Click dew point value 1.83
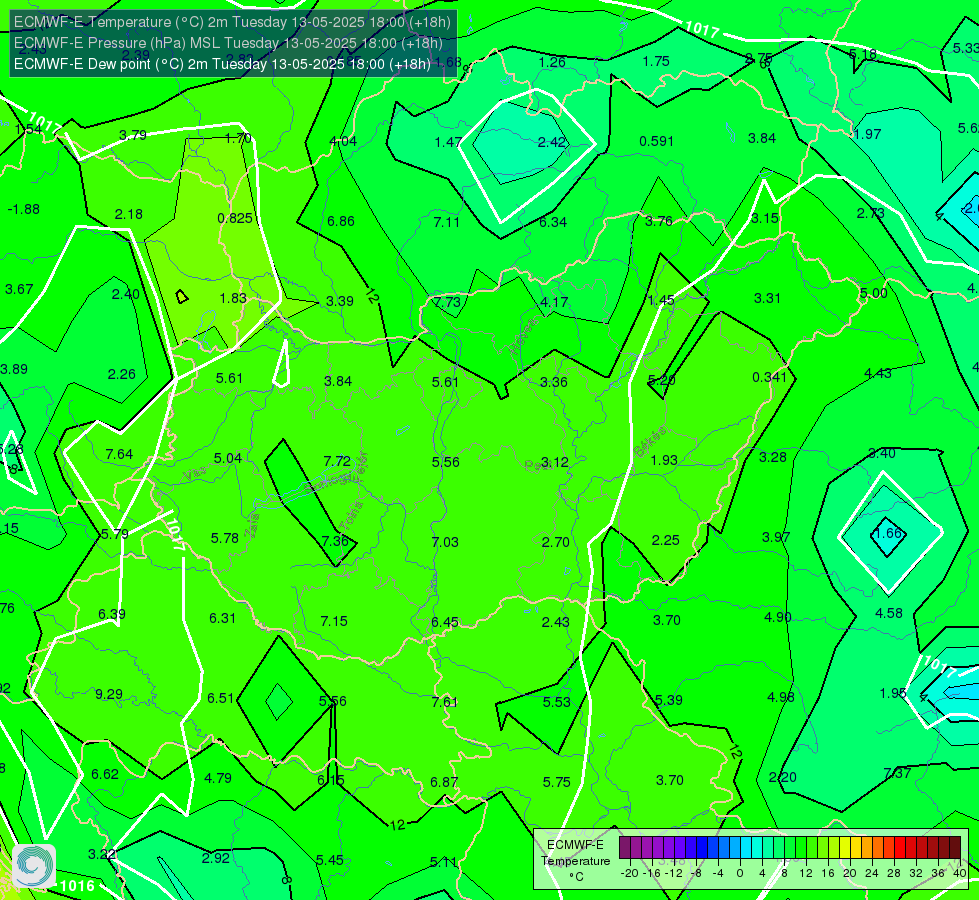979x900 pixels. click(233, 299)
